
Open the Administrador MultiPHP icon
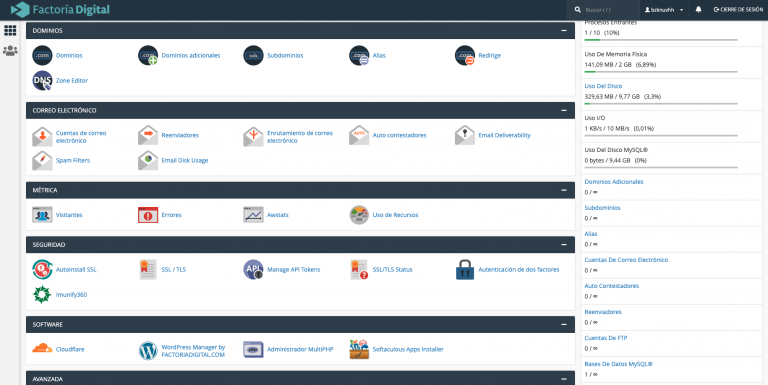[x=253, y=349]
